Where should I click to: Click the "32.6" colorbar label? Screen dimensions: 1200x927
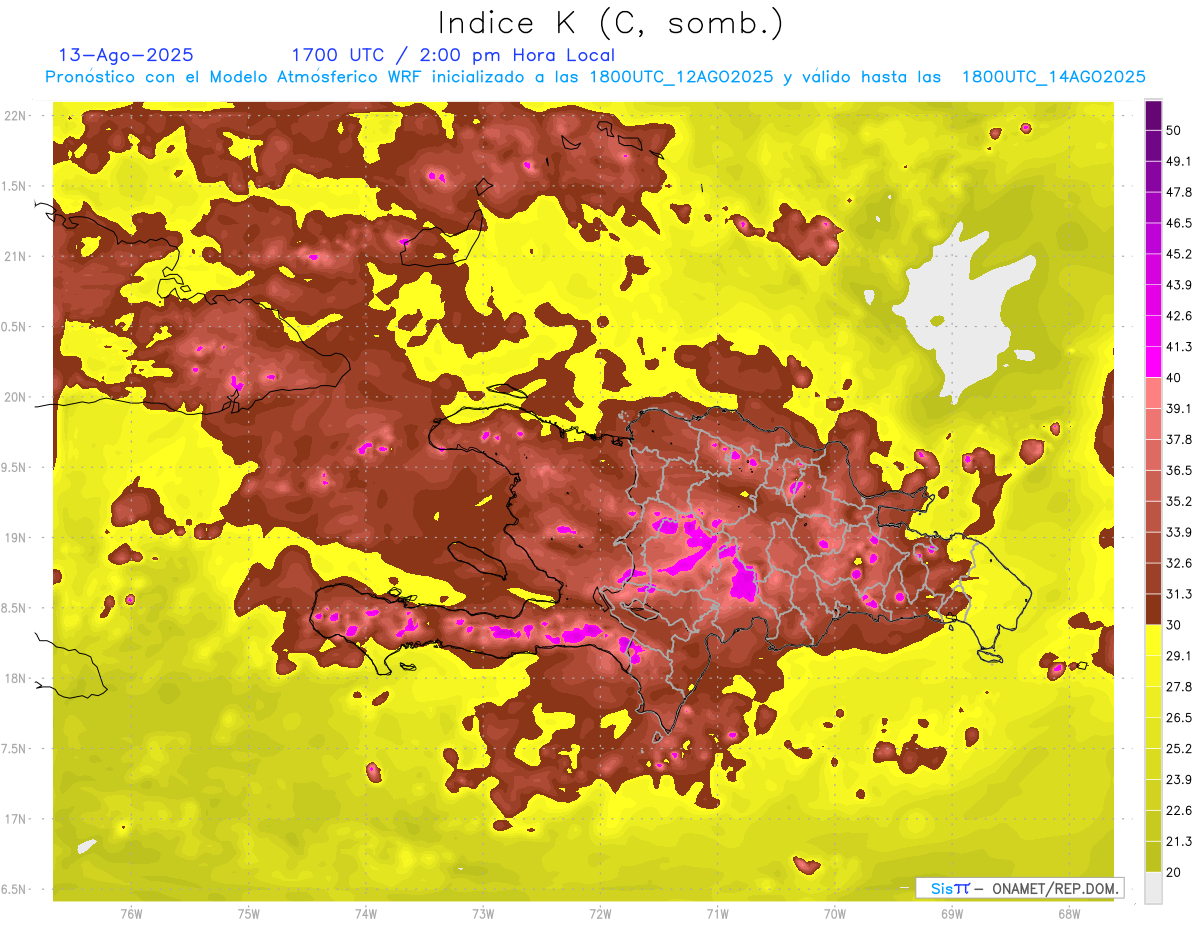(1178, 563)
